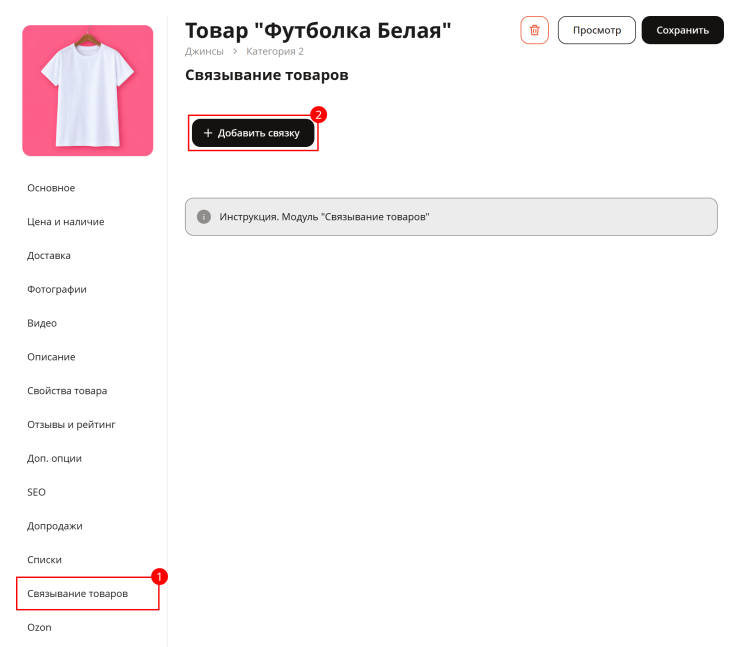Click the Связывание товаров section heading

click(267, 75)
